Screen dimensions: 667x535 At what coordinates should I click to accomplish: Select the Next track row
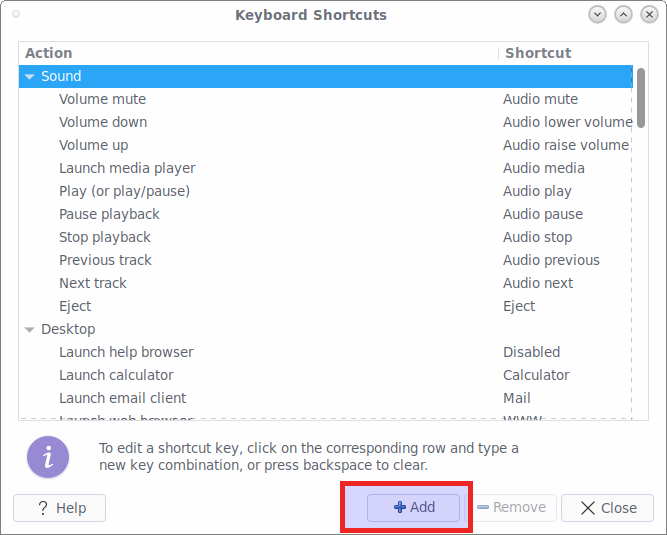click(95, 283)
